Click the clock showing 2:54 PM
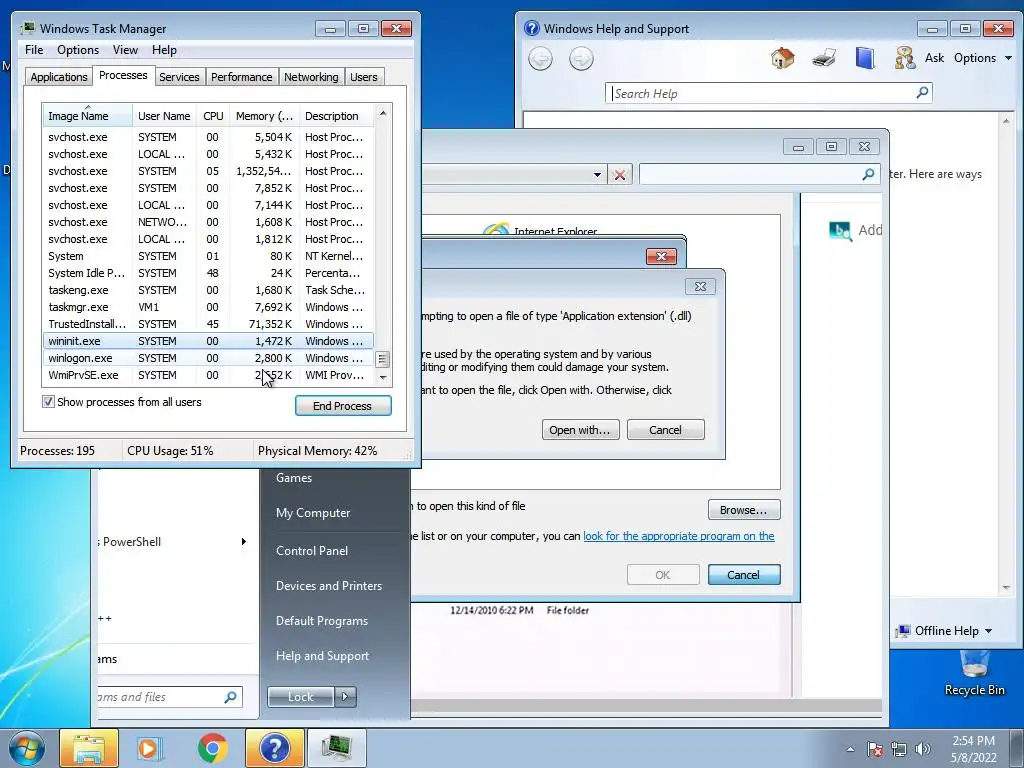This screenshot has height=768, width=1024. tap(973, 741)
